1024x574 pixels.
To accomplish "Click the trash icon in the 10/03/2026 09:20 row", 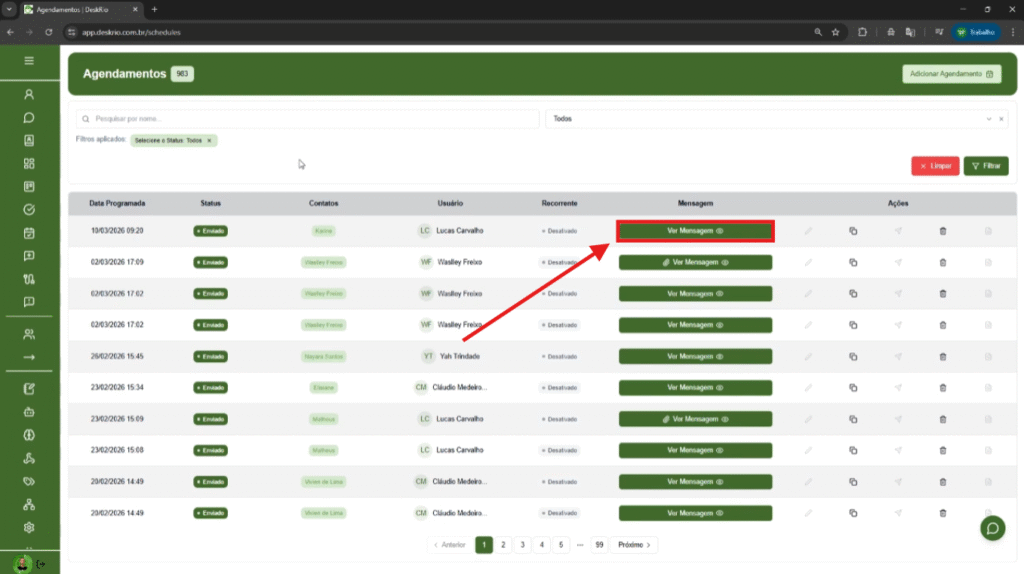I will pos(942,231).
